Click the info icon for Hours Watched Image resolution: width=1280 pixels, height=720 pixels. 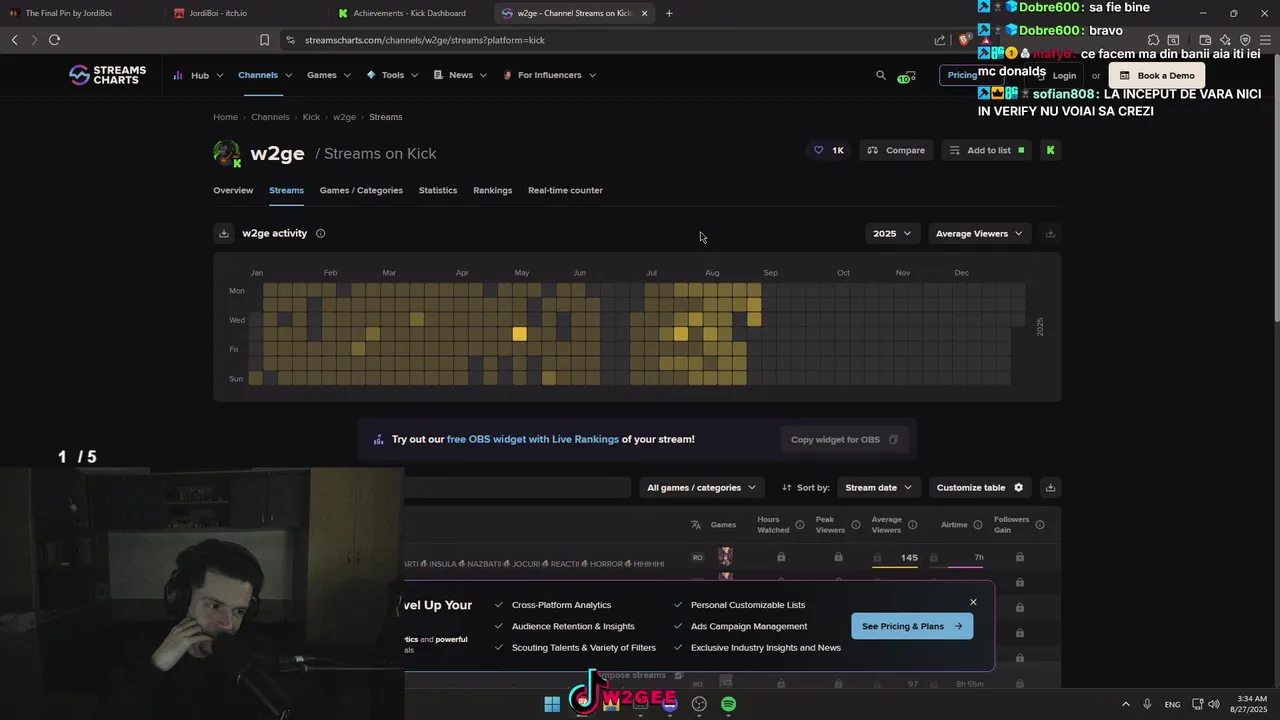(x=800, y=524)
